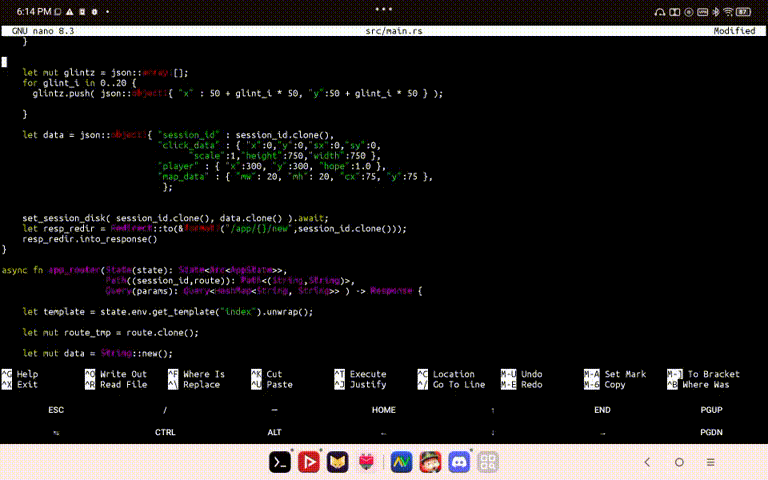Viewport: 768px width, 480px height.
Task: Place cursor on 'resp_redir.into_response()' line
Action: point(90,239)
